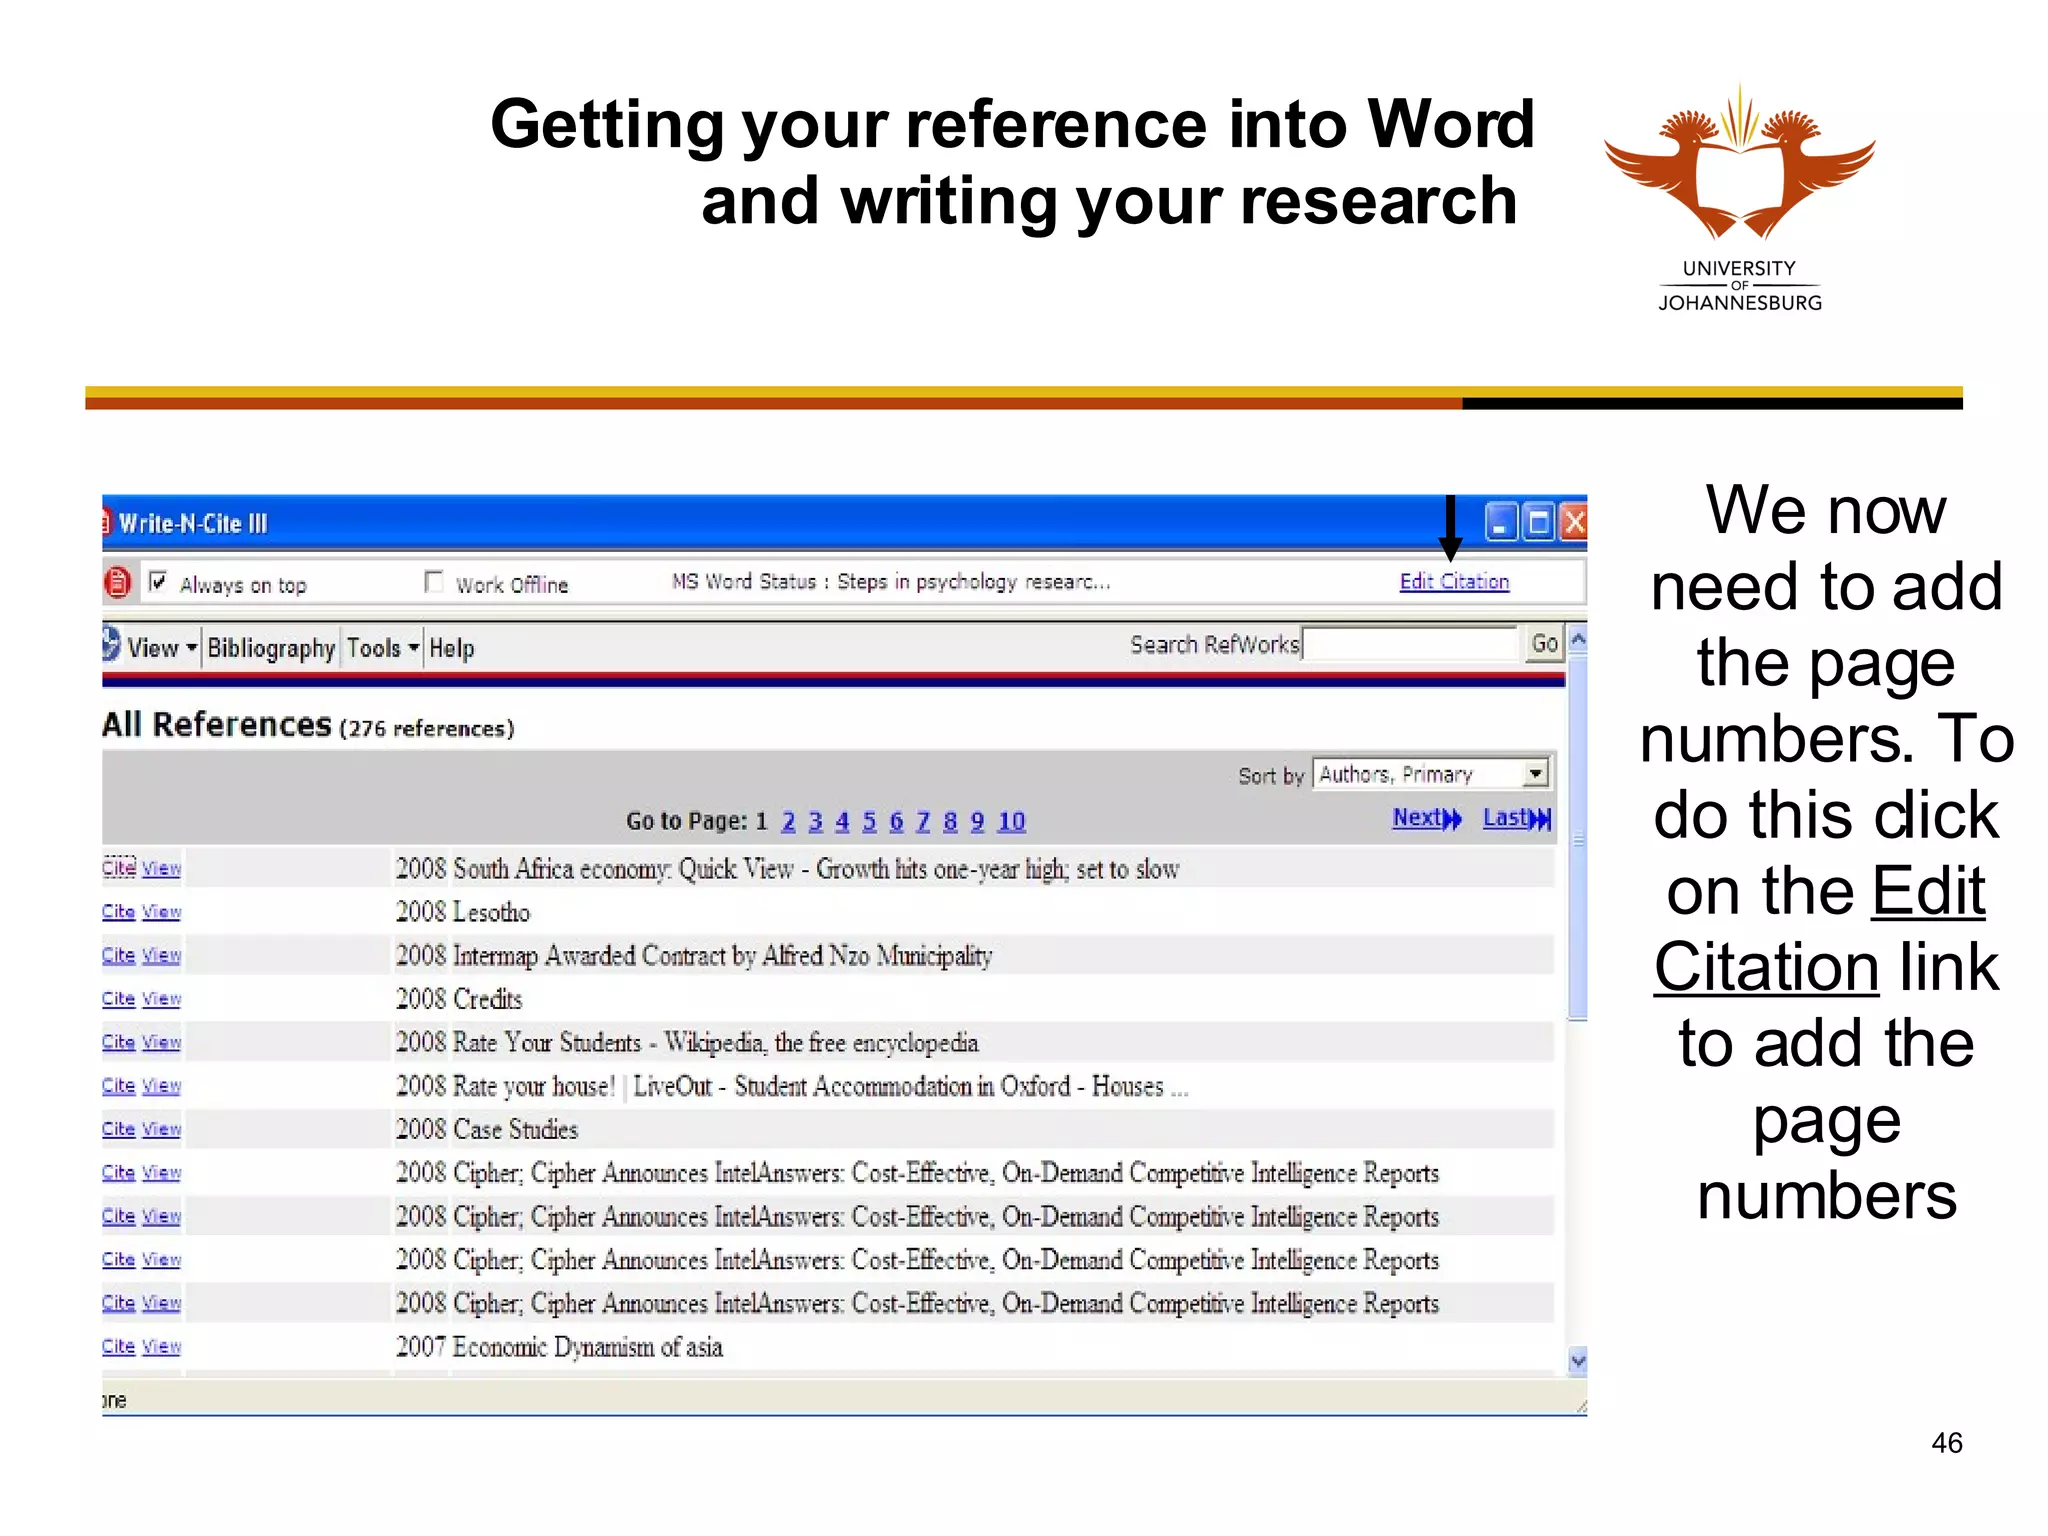The image size is (2048, 1536).
Task: Cite the 2007 Economic Dynamism of asia reference
Action: coord(119,1346)
